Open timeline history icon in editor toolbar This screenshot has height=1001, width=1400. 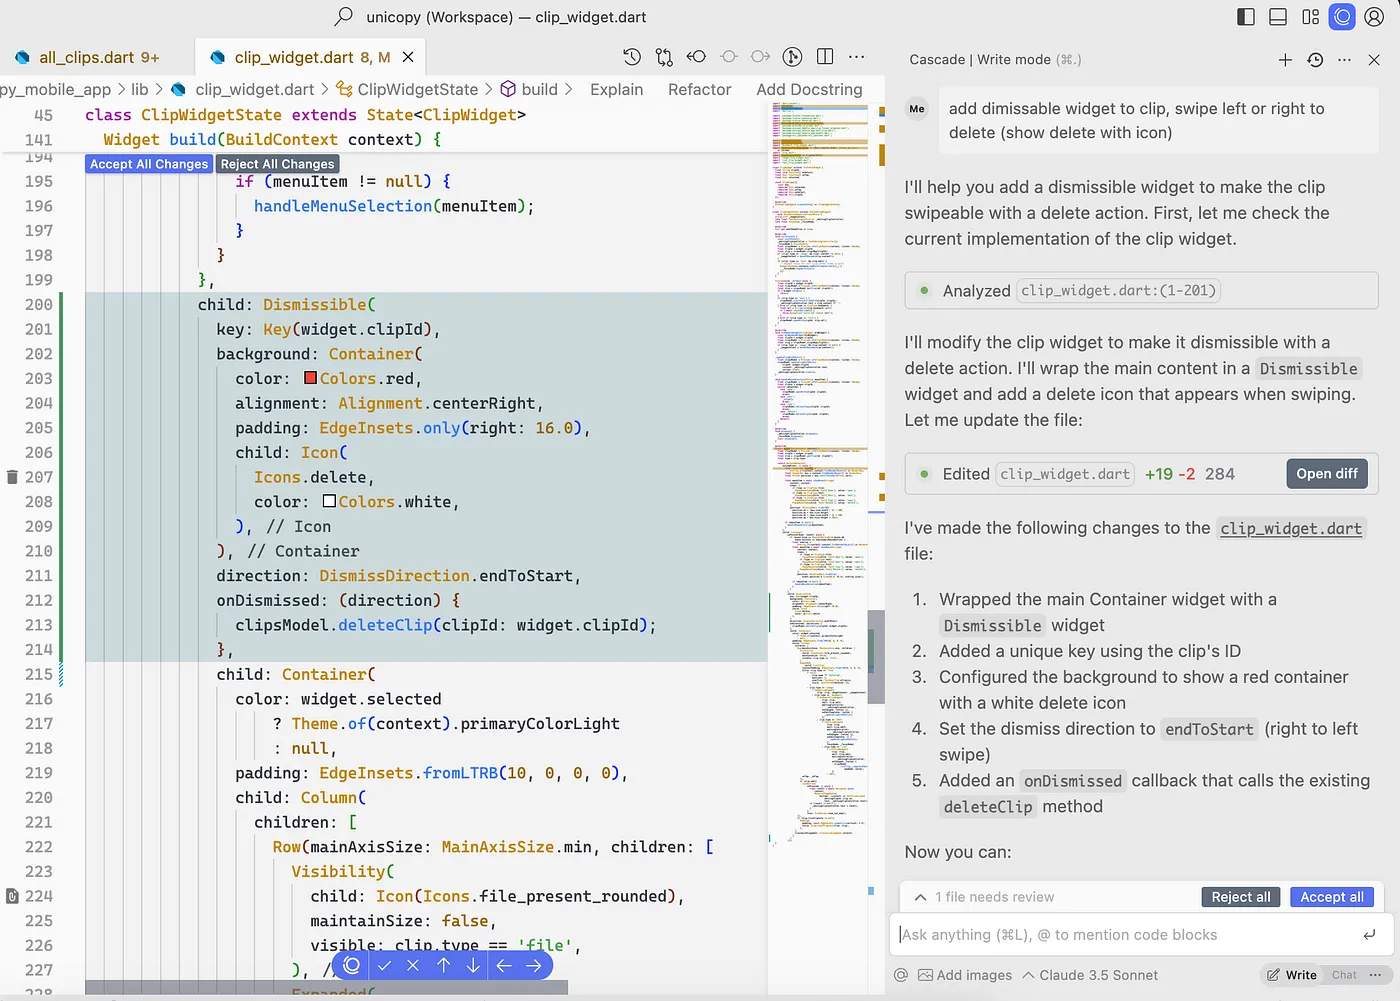click(x=632, y=56)
